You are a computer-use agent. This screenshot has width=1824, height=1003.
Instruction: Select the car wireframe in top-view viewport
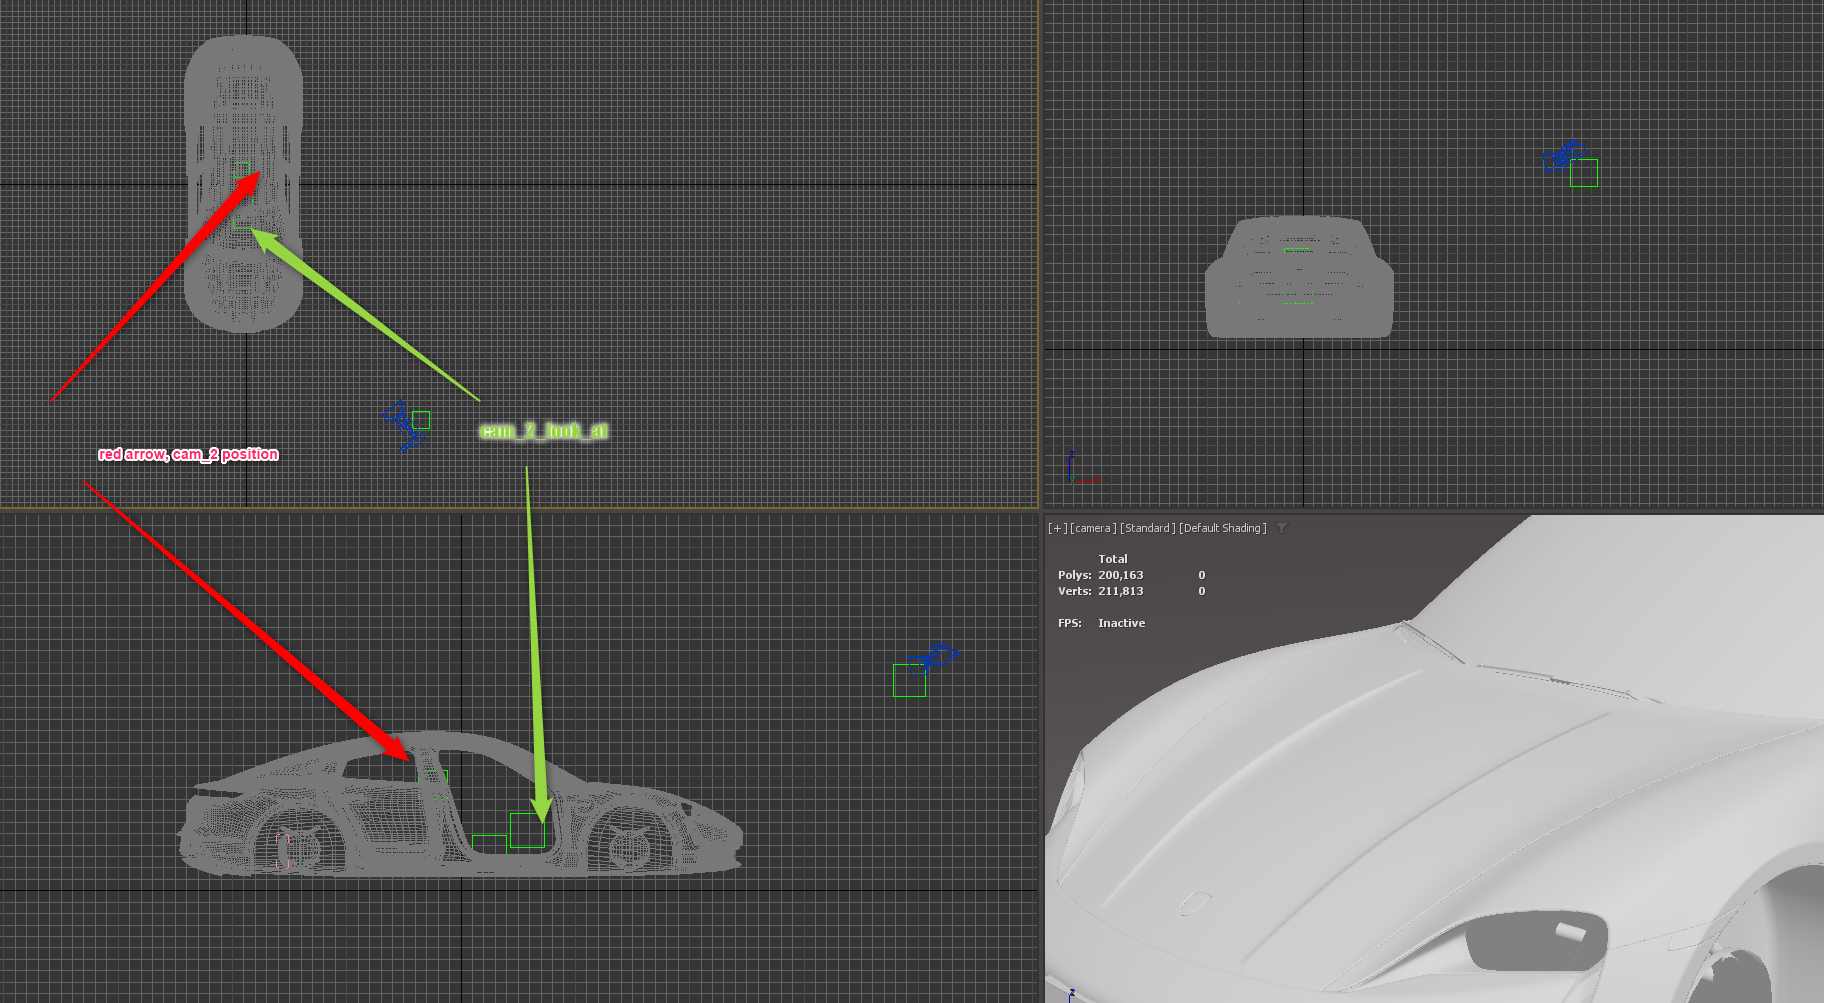click(x=243, y=184)
